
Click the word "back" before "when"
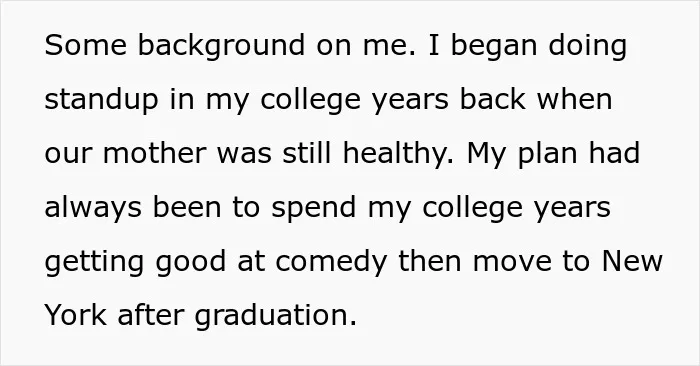pyautogui.click(x=492, y=99)
